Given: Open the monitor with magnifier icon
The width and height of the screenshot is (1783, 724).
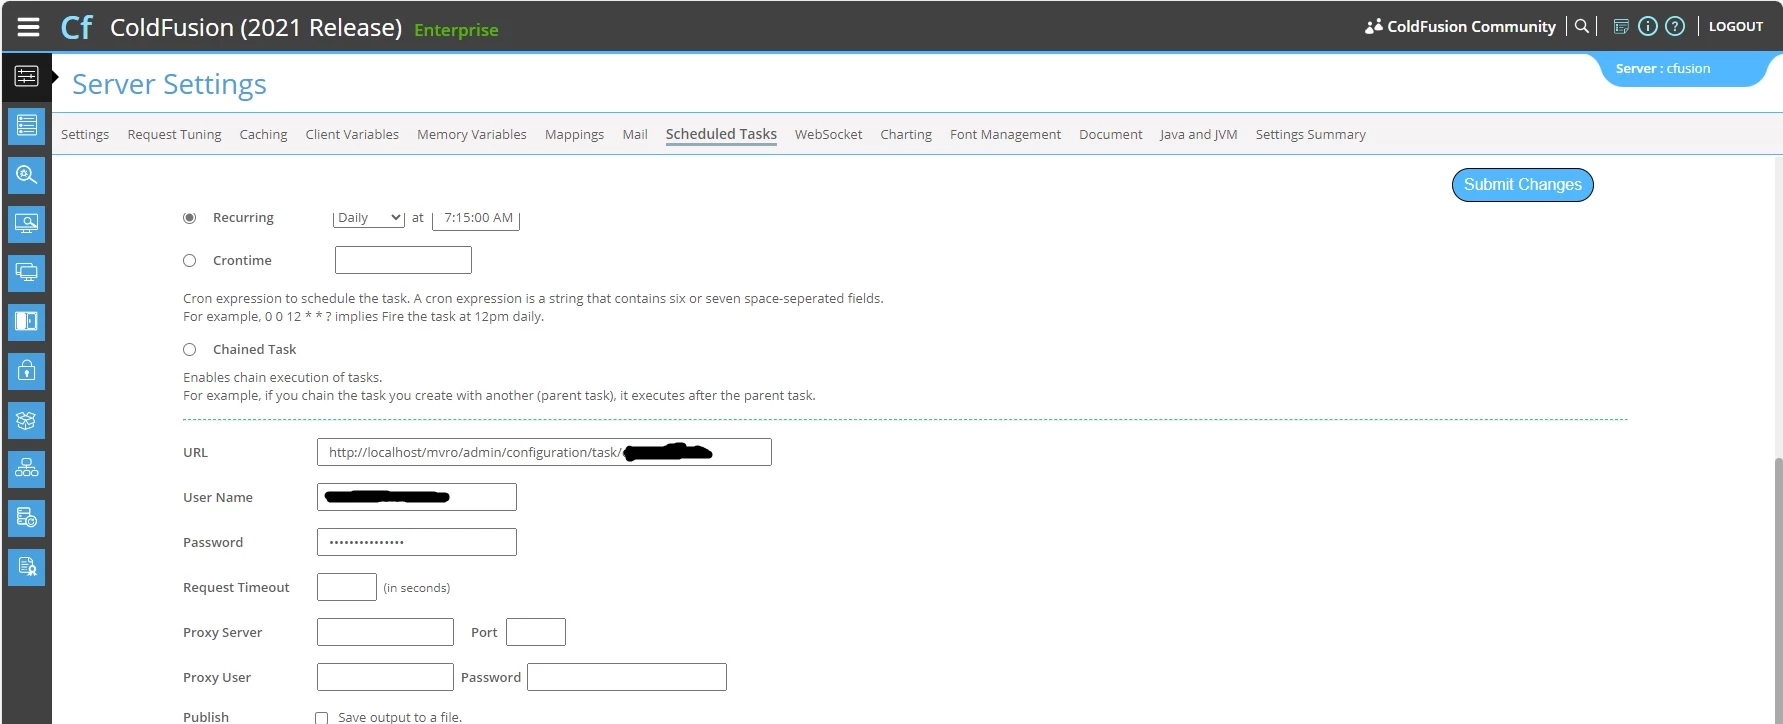Looking at the screenshot, I should (27, 223).
